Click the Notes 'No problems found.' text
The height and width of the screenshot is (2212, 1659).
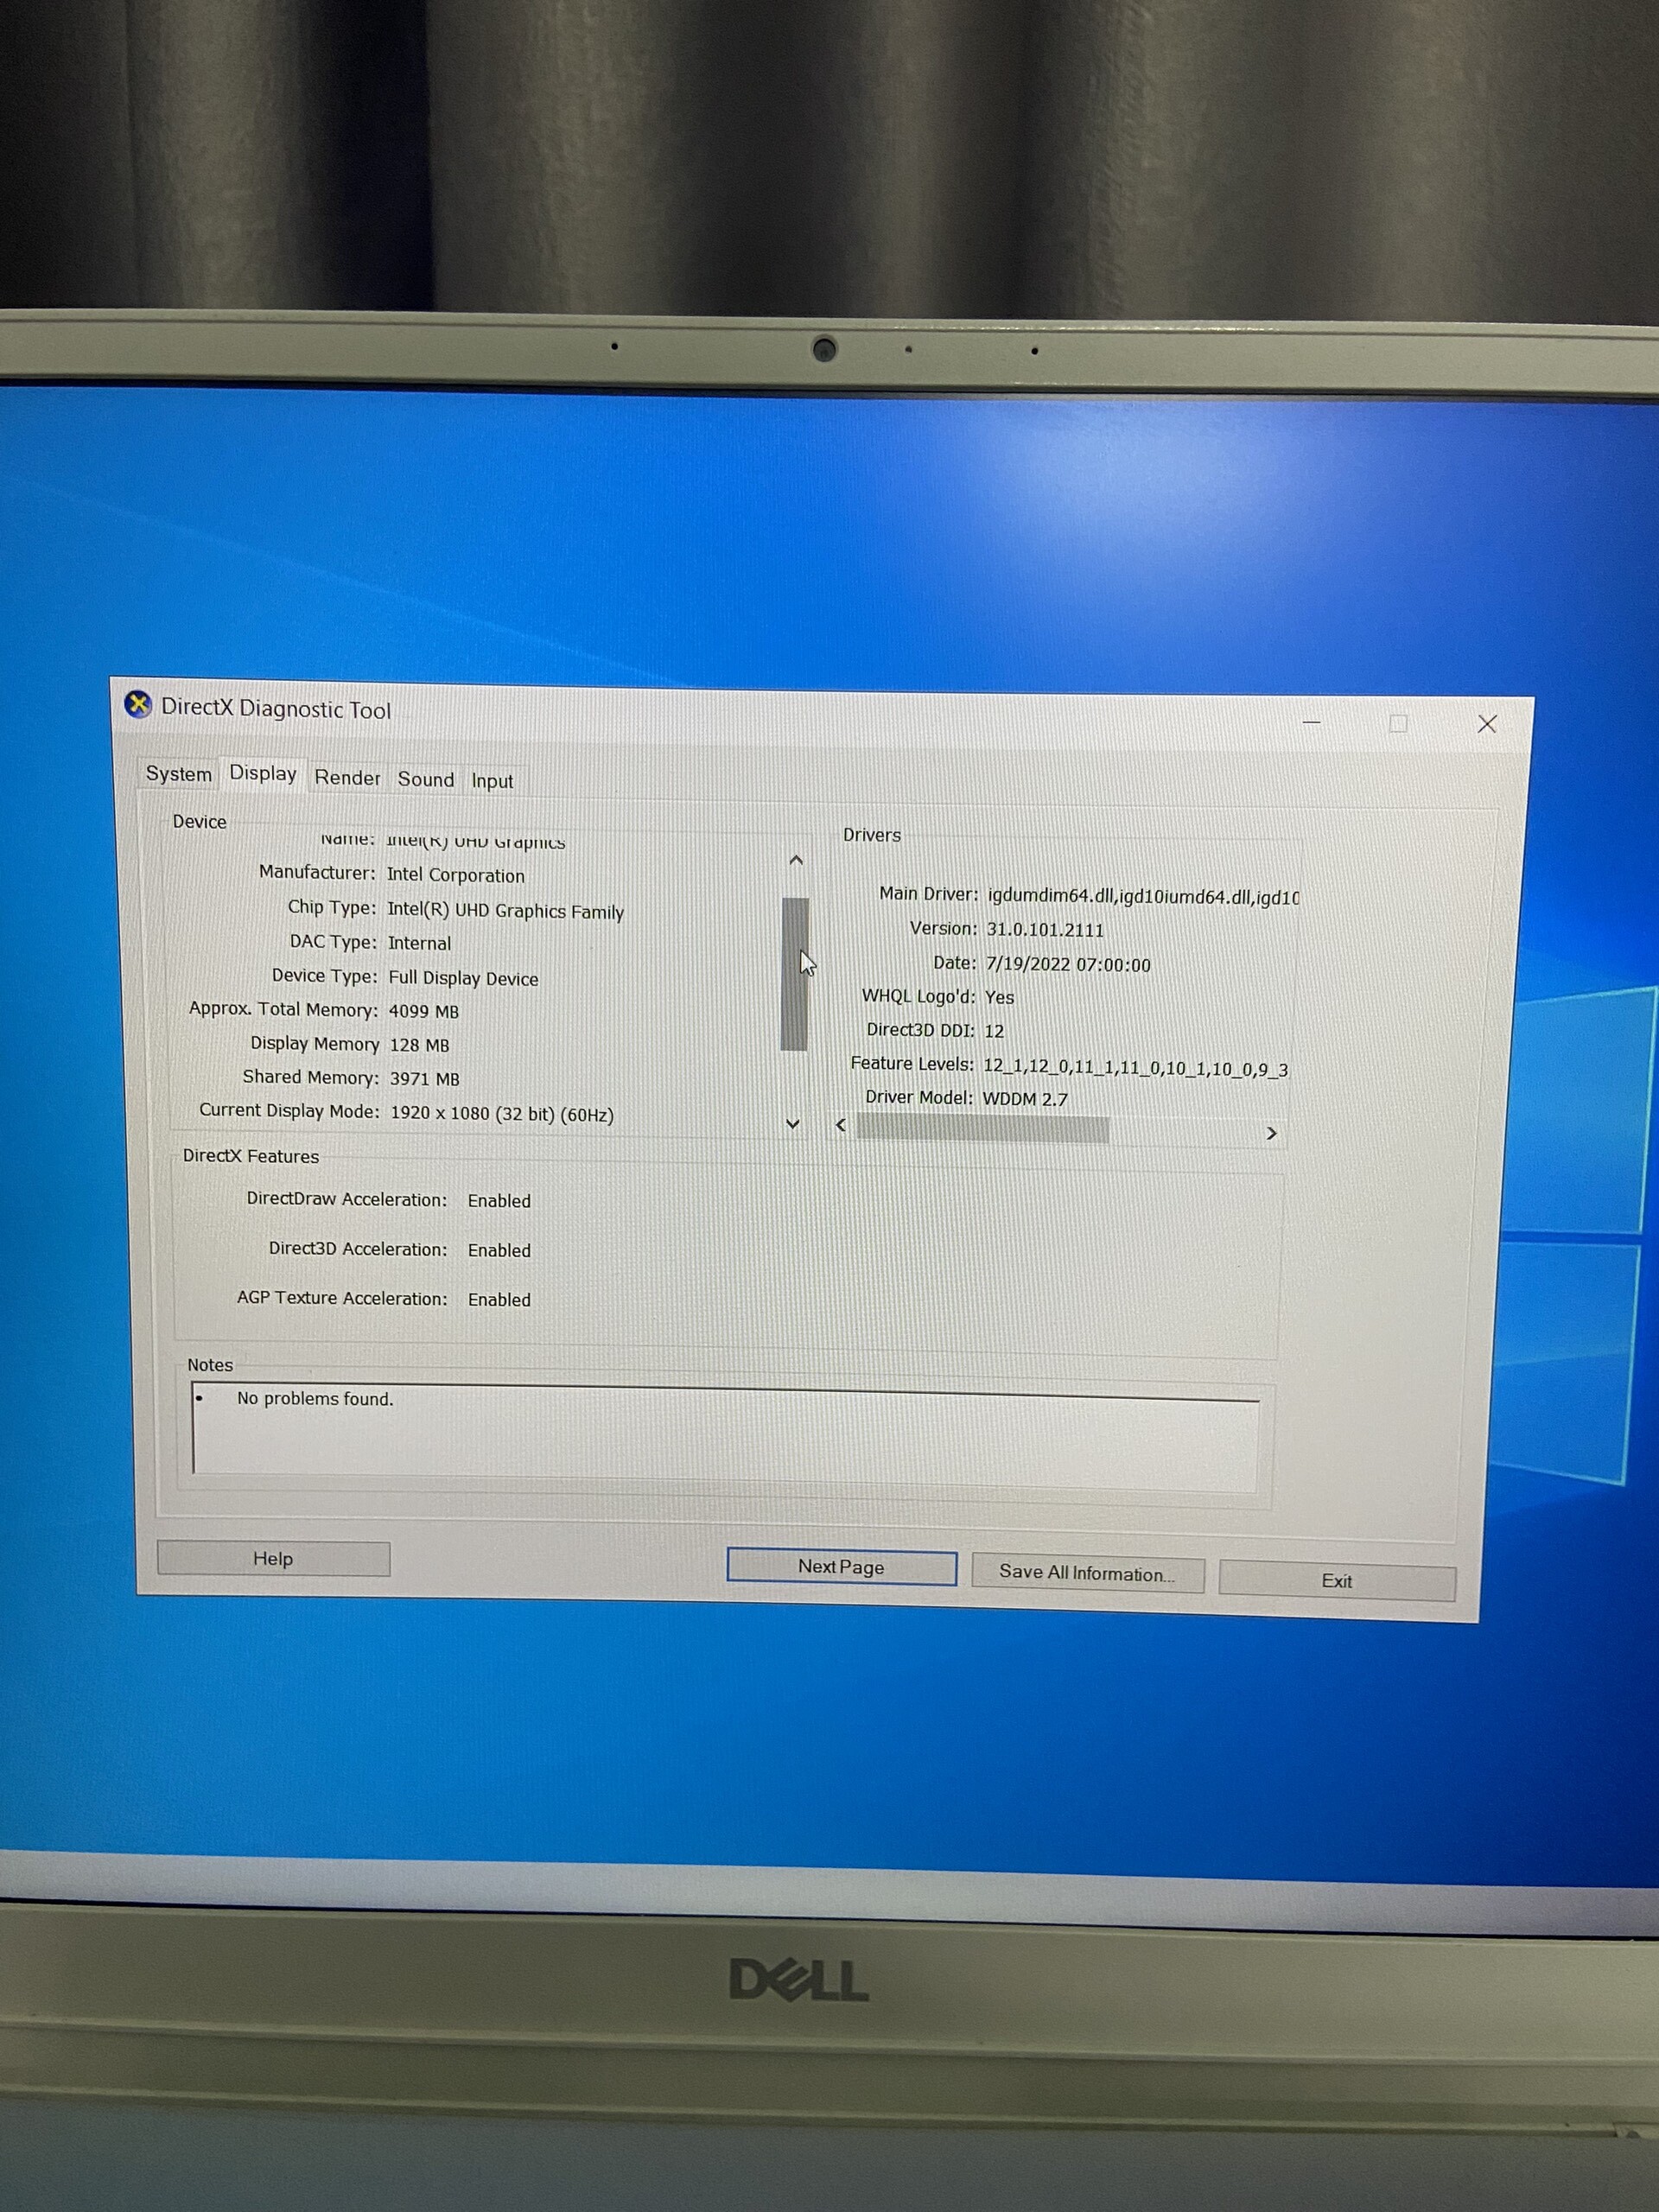coord(315,1399)
